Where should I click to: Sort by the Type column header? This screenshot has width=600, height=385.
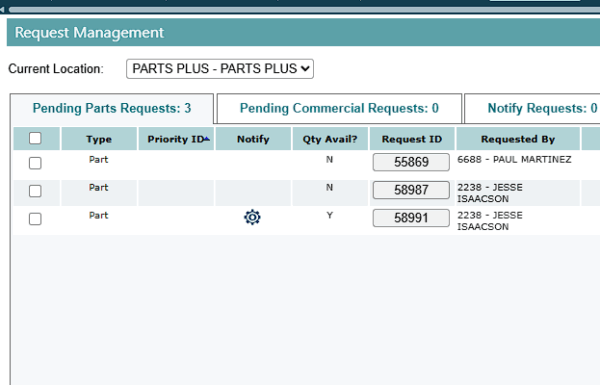99,139
